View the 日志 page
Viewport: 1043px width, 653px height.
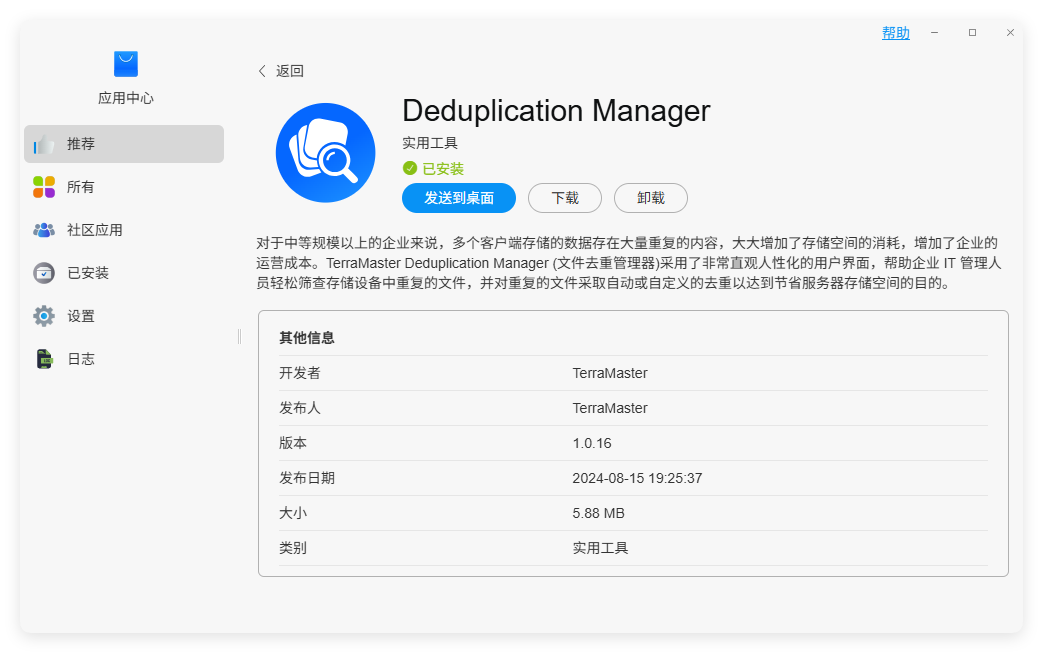click(x=124, y=359)
